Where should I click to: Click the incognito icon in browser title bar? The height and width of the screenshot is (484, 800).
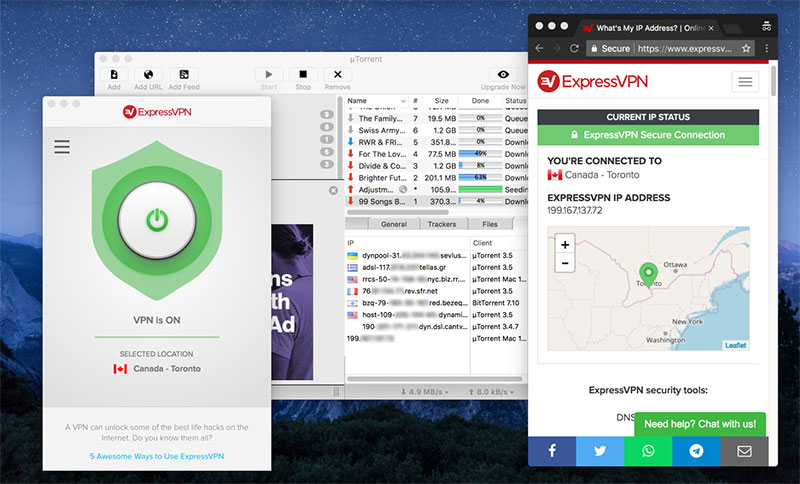coord(766,26)
